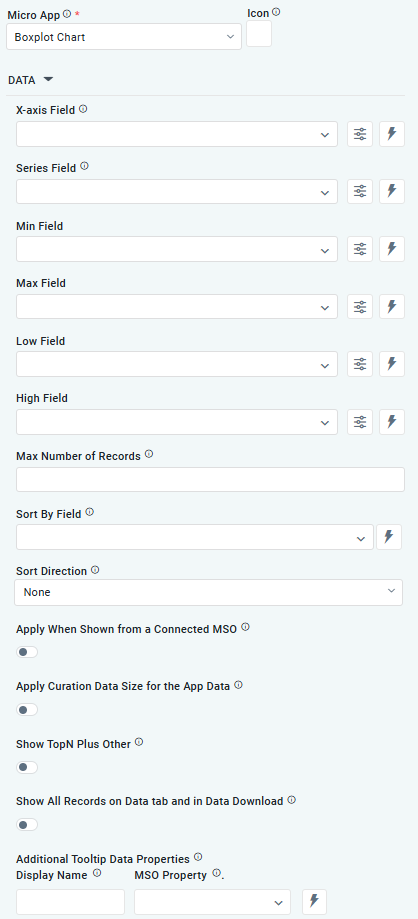Expand the Min Field dropdown
The image size is (418, 919).
pyautogui.click(x=177, y=249)
